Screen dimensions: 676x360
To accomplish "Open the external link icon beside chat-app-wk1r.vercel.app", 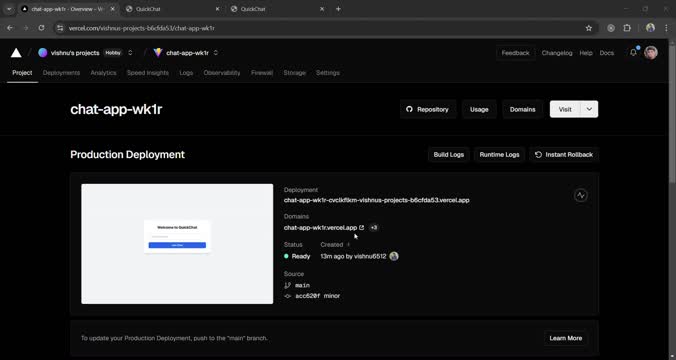I will click(x=362, y=228).
